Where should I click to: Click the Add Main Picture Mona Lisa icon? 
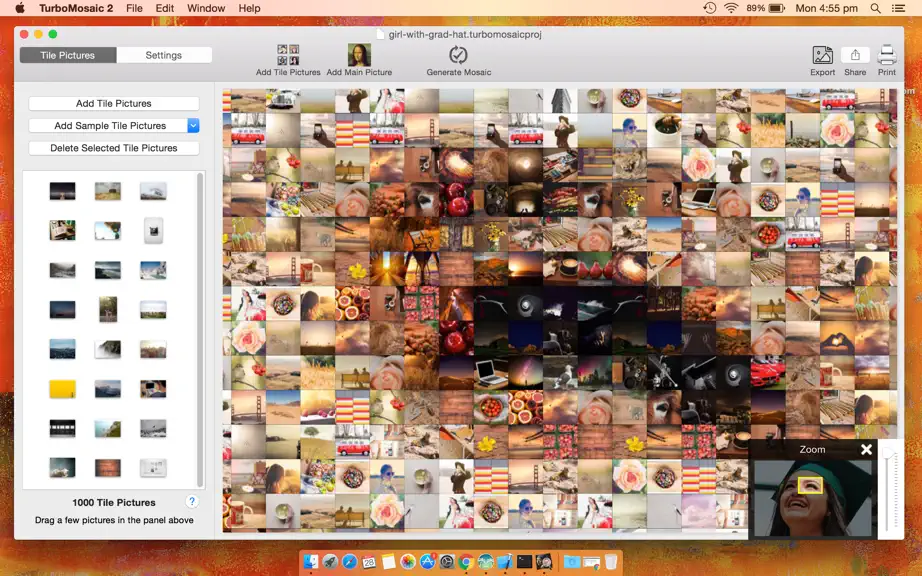359,55
